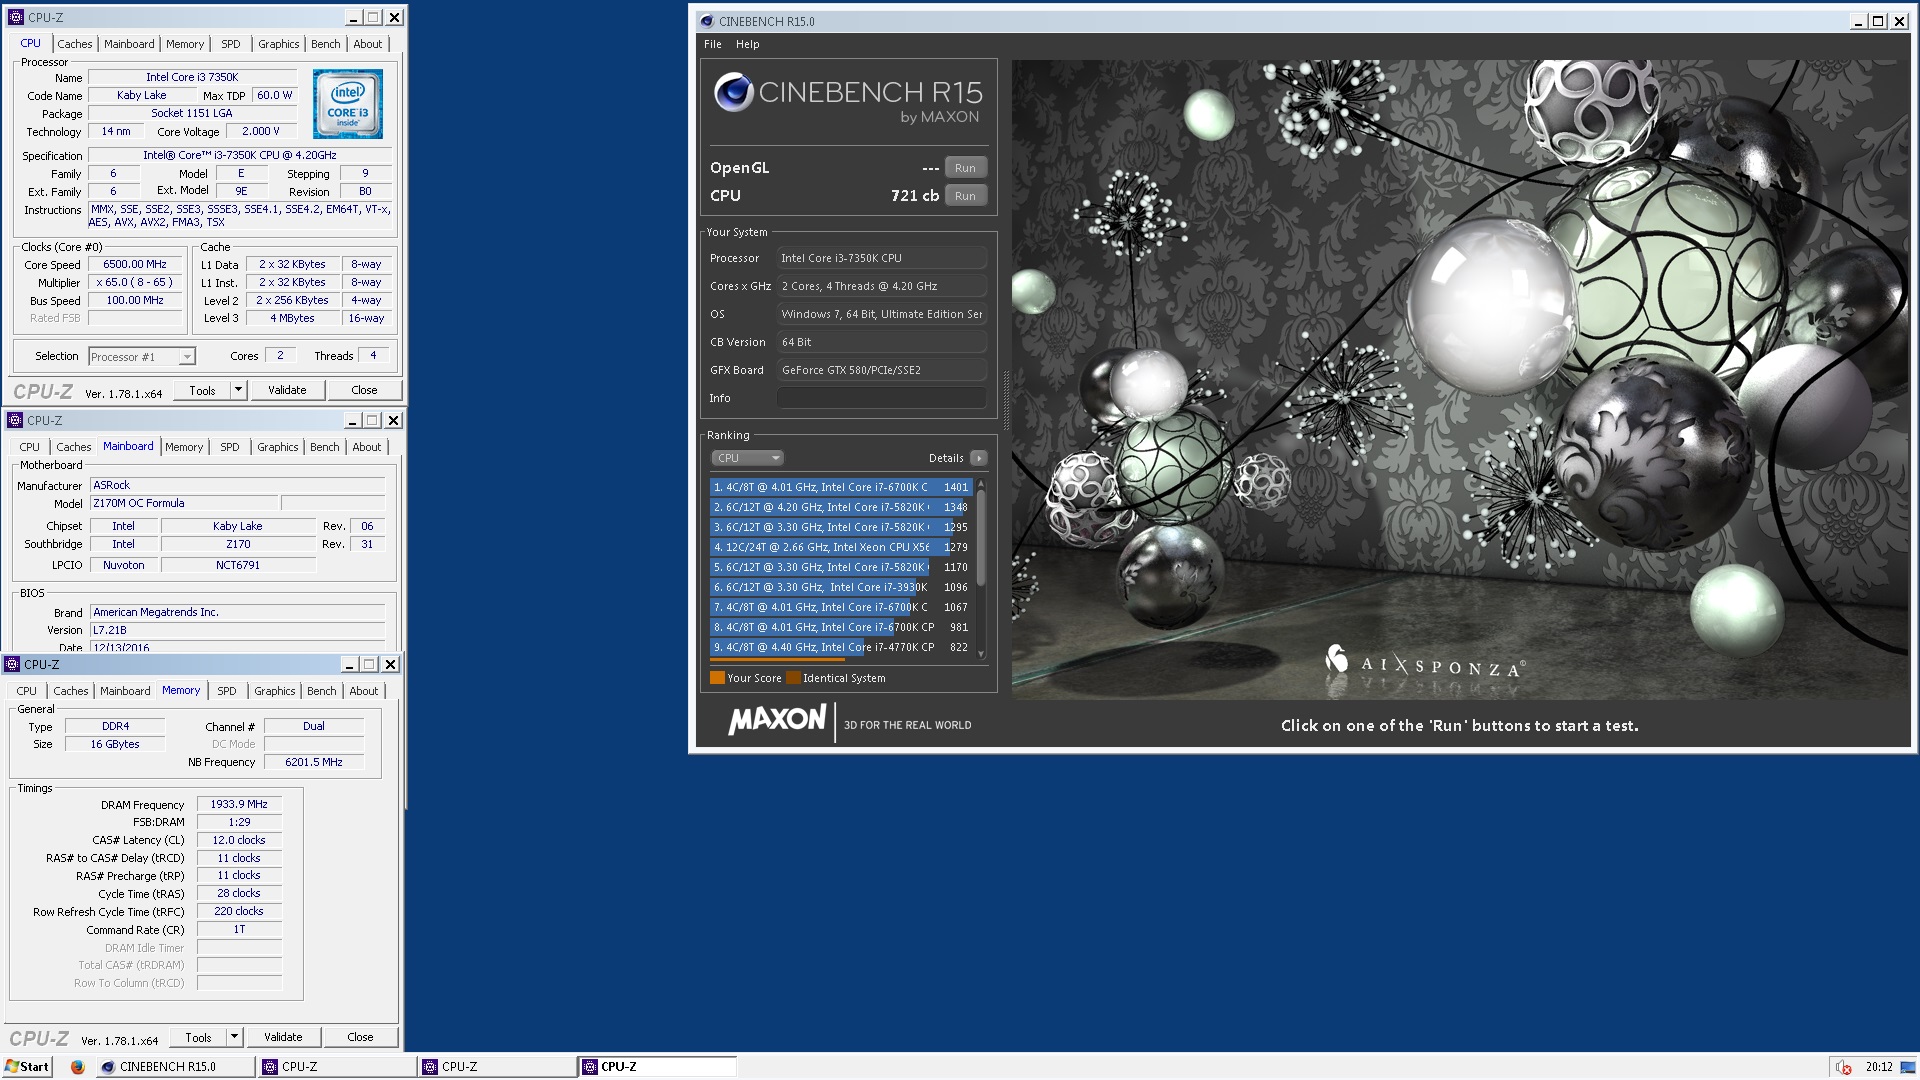Screen dimensions: 1920x1080
Task: Open the File menu in Cinebench
Action: [712, 44]
